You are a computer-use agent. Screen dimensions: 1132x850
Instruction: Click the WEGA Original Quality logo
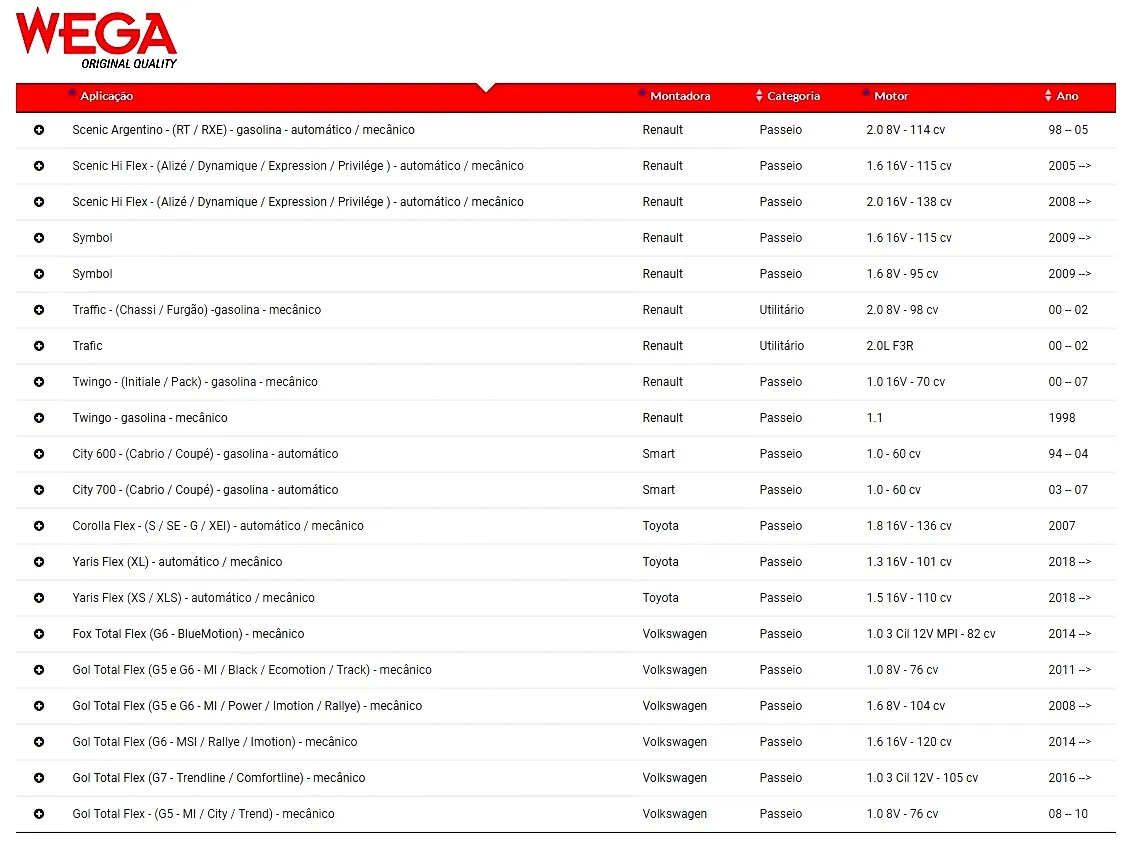[97, 38]
